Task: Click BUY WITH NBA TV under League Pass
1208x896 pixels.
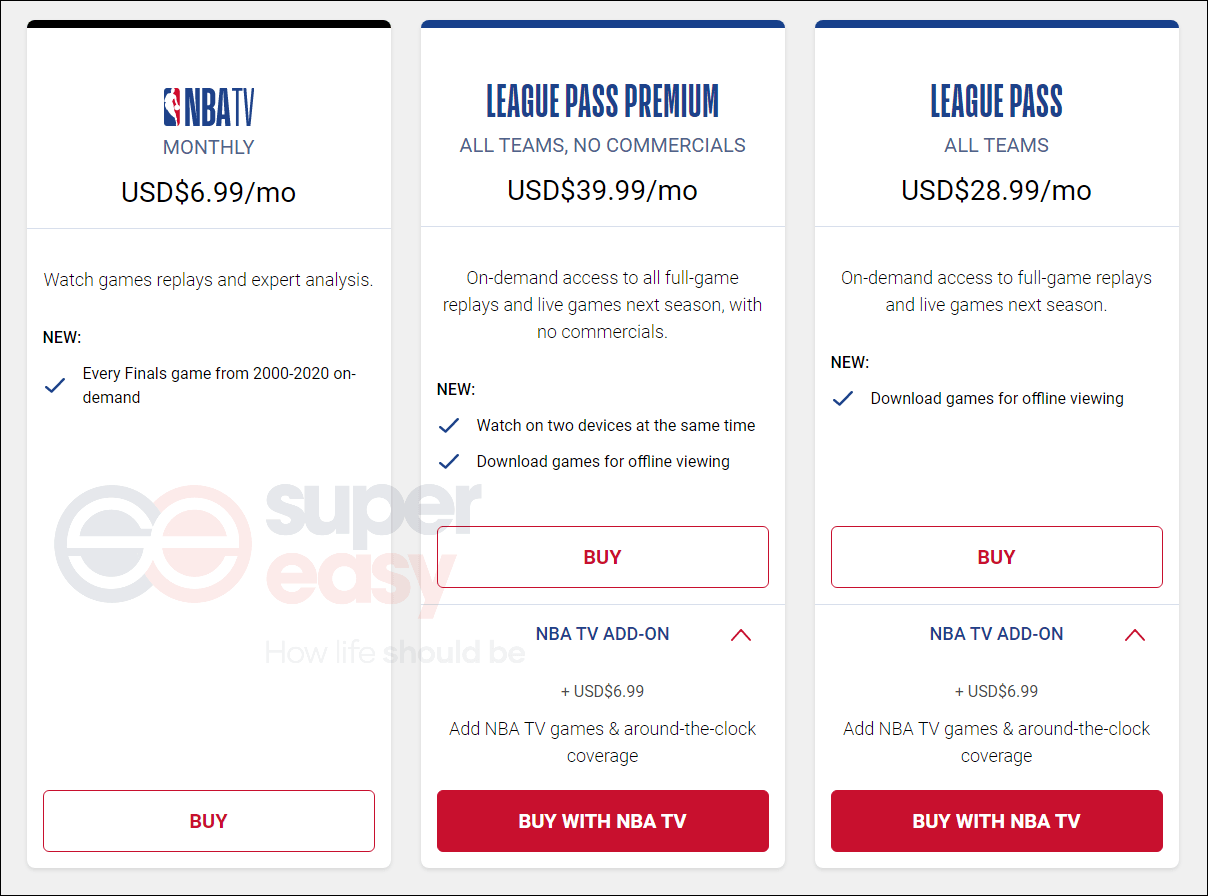Action: click(x=996, y=820)
